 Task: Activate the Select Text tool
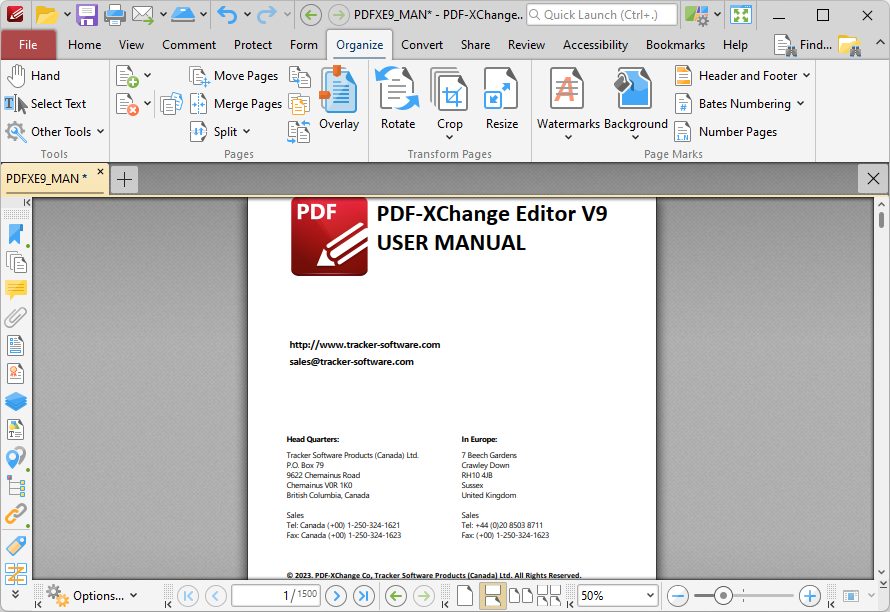(x=45, y=104)
